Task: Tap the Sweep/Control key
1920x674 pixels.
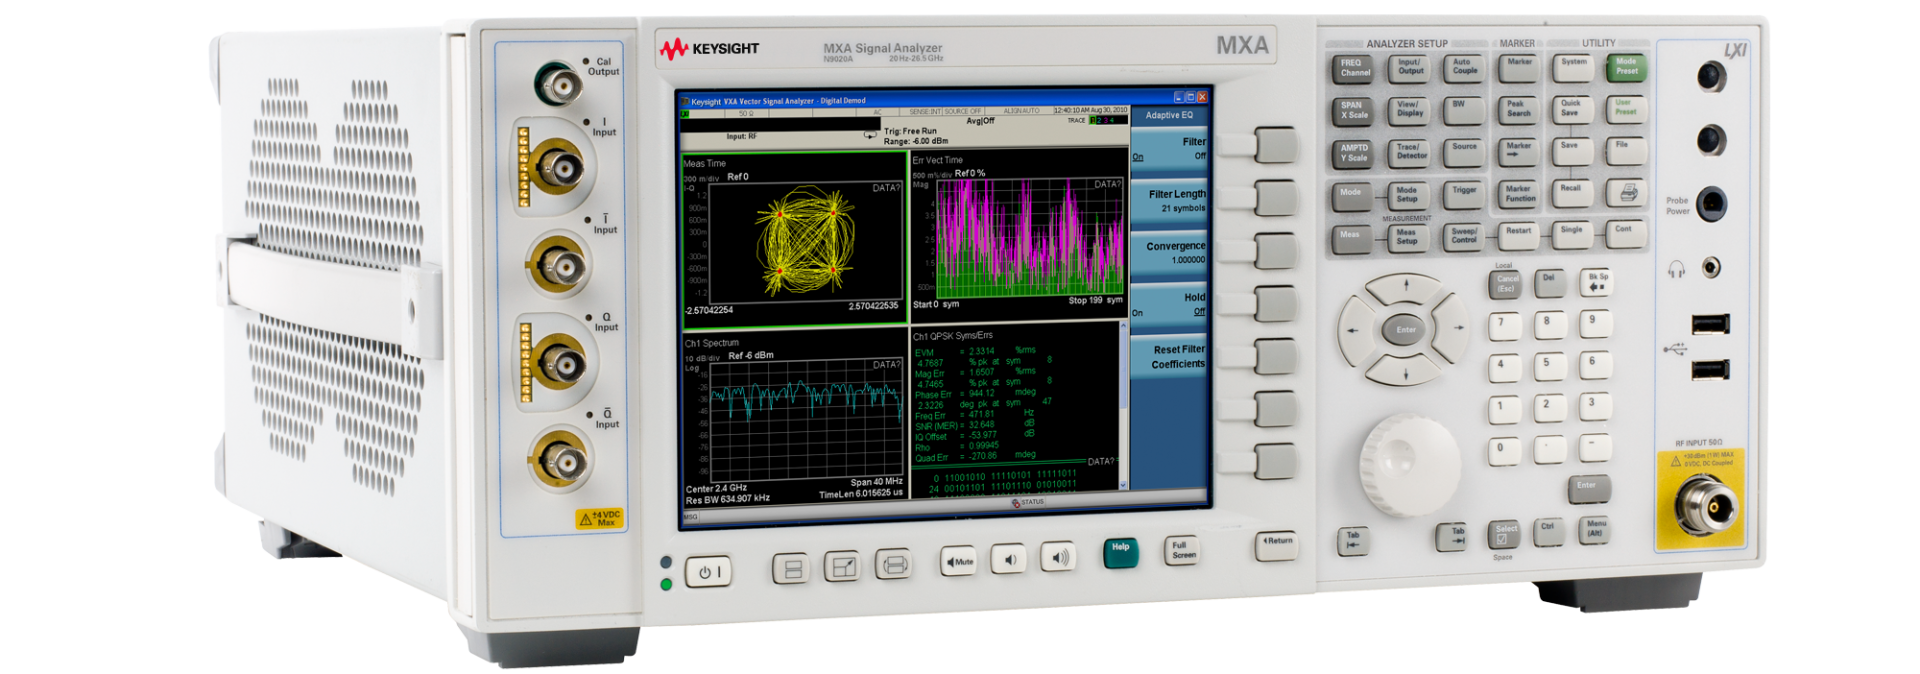Action: click(x=1463, y=237)
